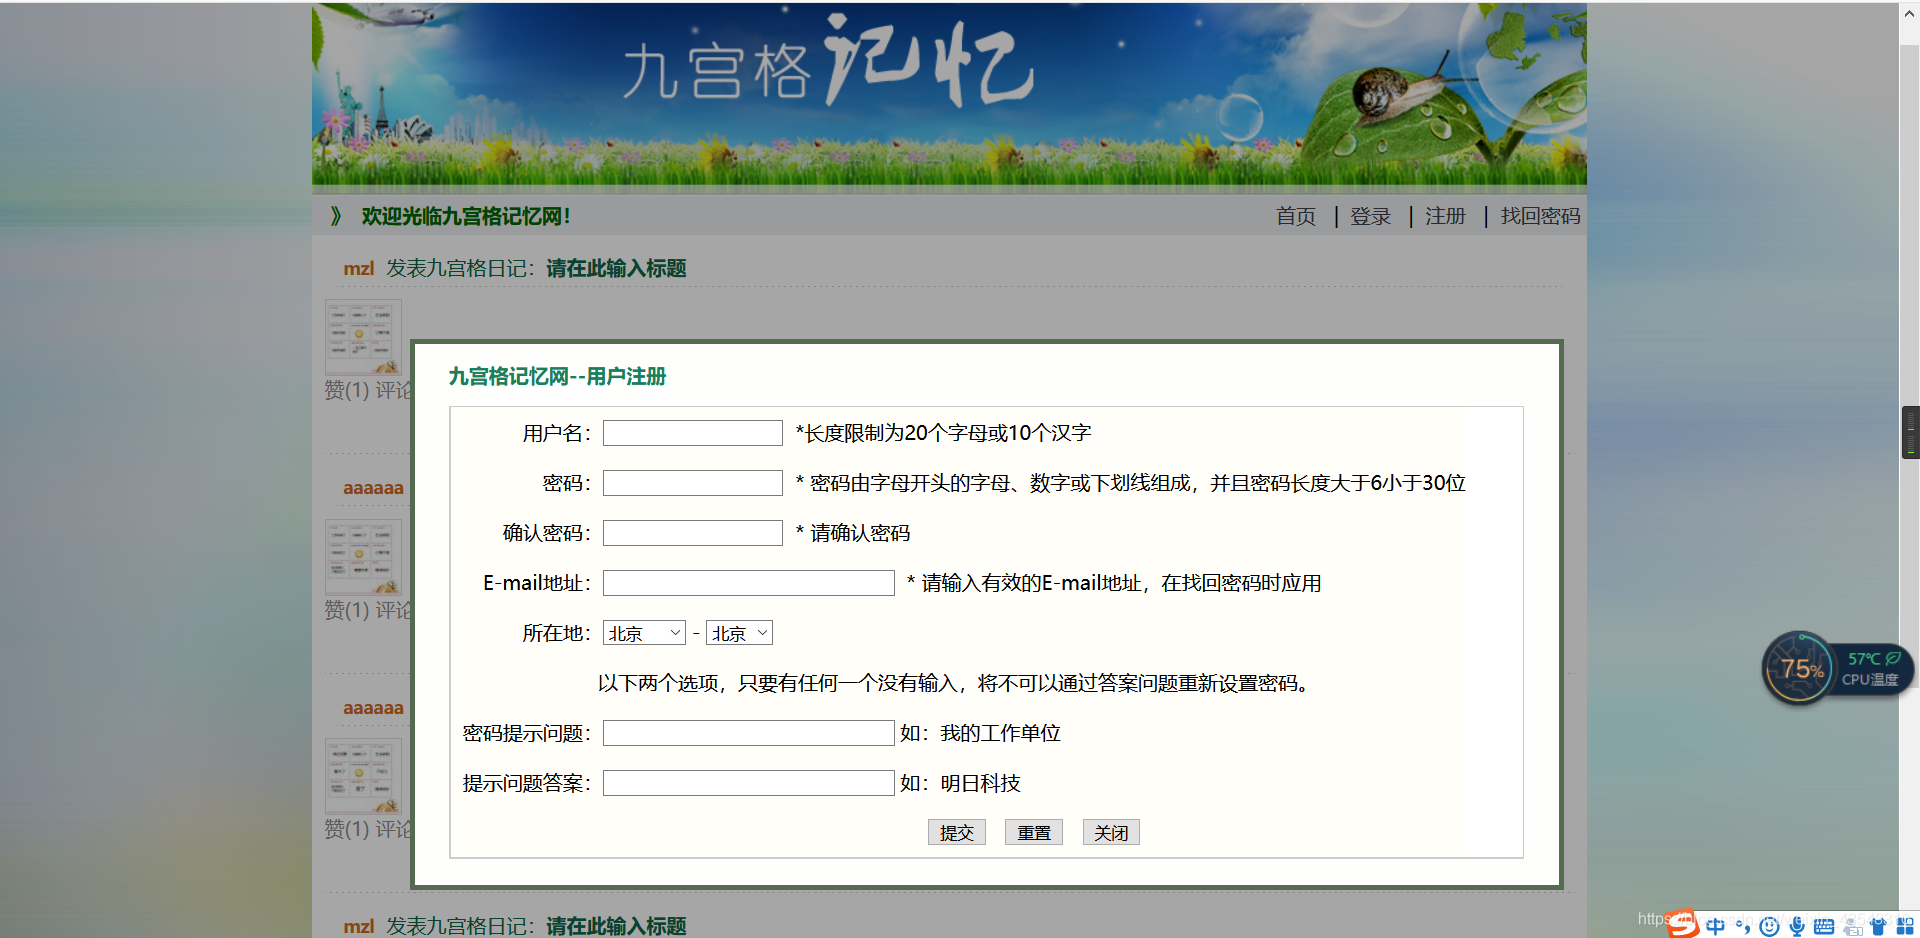Close the registration dialog with 关闭
The width and height of the screenshot is (1920, 938).
[x=1110, y=832]
